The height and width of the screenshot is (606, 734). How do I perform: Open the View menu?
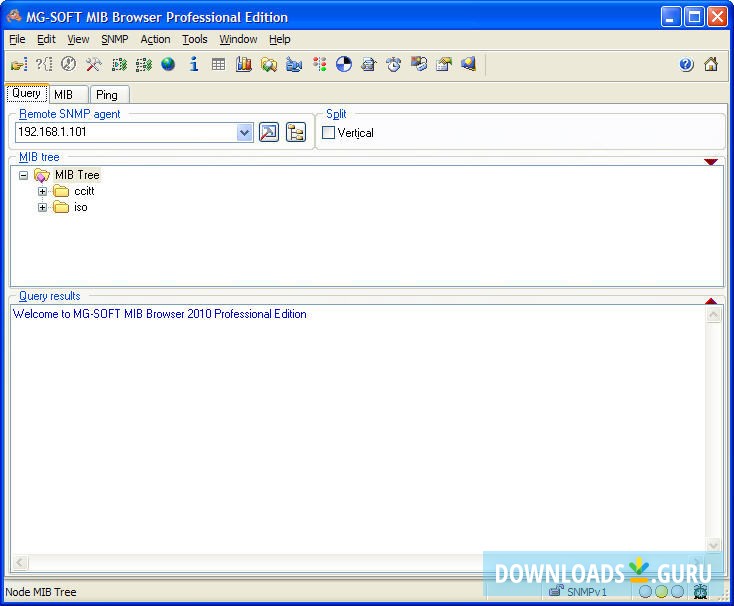78,39
